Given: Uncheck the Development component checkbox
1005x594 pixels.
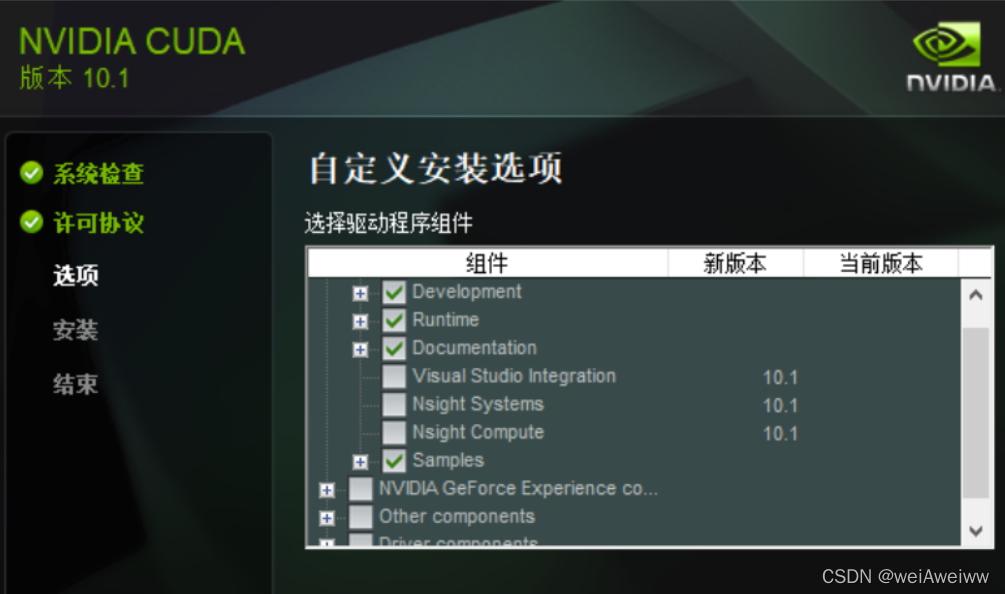Looking at the screenshot, I should click(394, 293).
